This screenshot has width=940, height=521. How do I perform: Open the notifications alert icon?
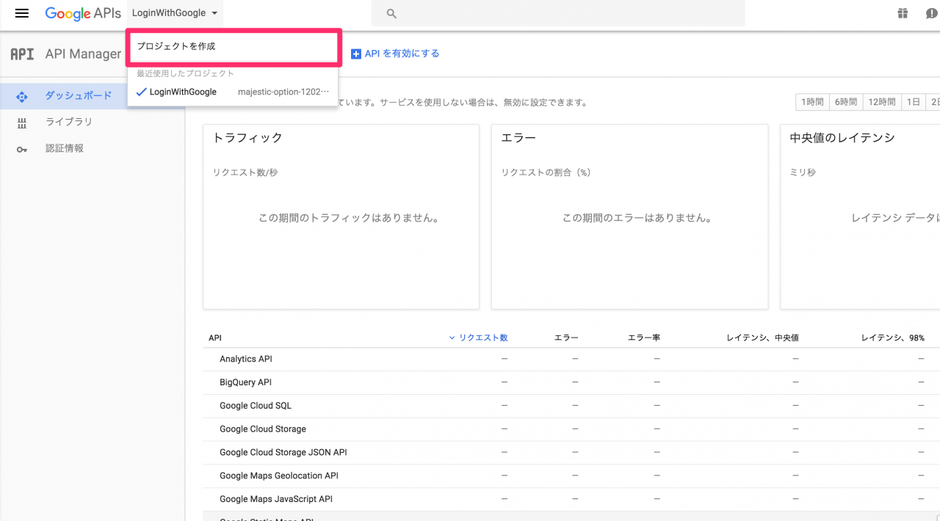pyautogui.click(x=932, y=13)
